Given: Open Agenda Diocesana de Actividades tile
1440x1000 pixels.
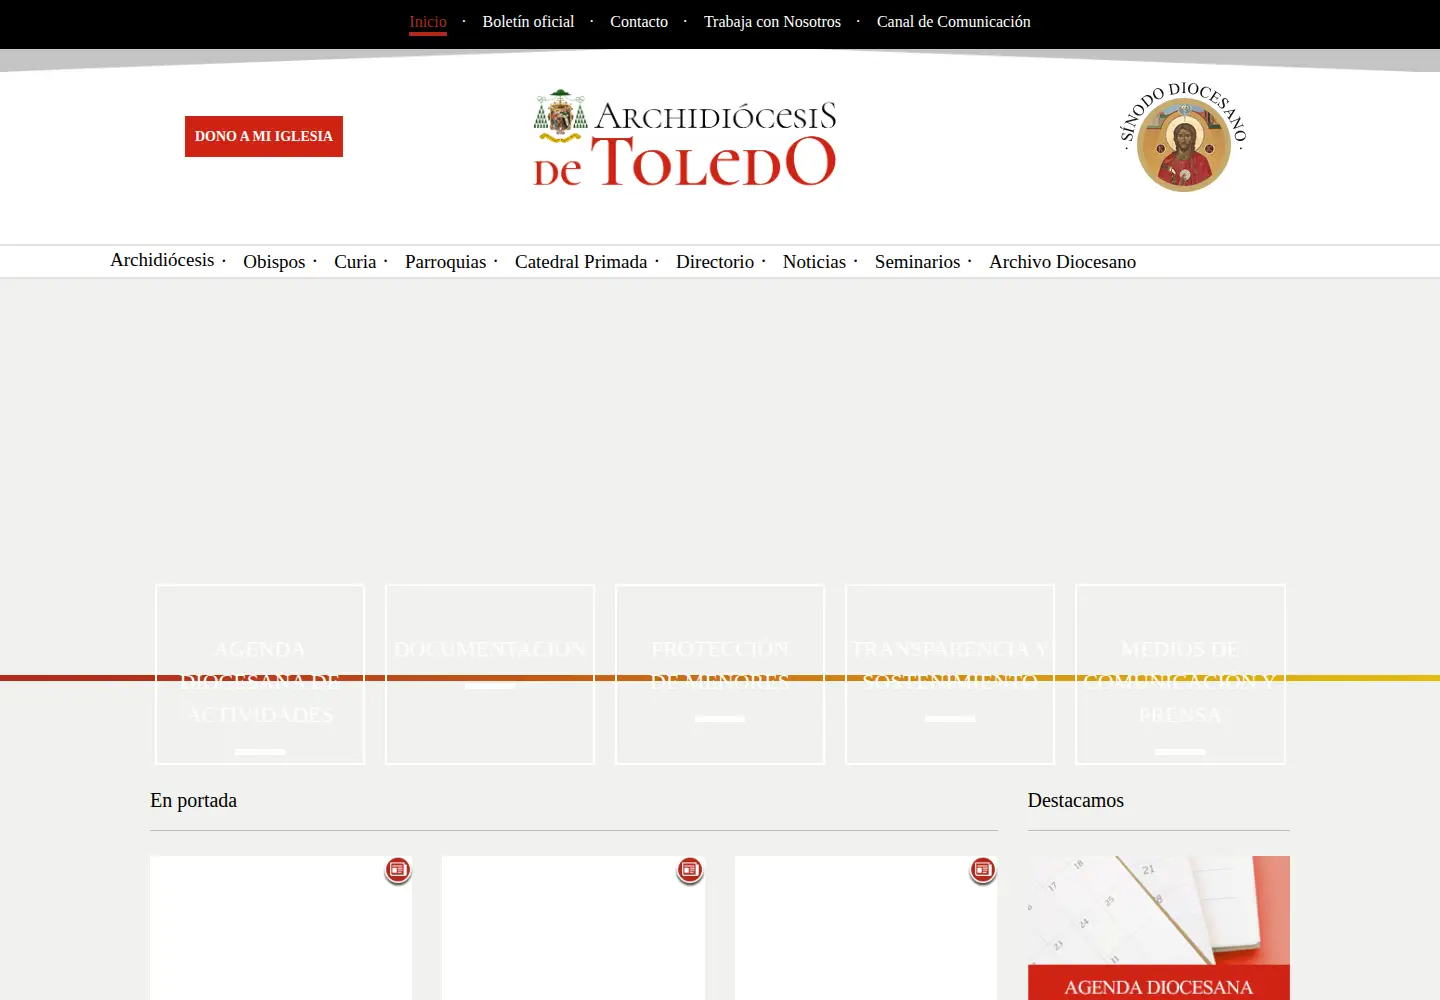Looking at the screenshot, I should 260,674.
